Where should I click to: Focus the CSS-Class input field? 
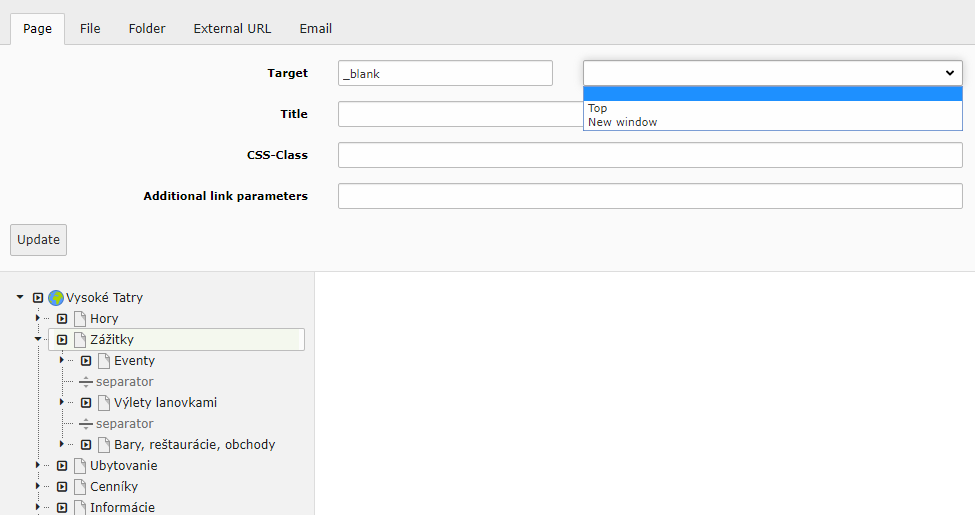click(650, 155)
